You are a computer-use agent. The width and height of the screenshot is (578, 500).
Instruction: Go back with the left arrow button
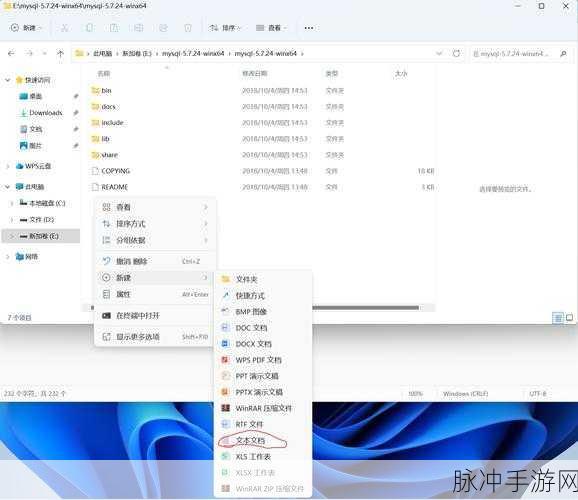pyautogui.click(x=11, y=53)
